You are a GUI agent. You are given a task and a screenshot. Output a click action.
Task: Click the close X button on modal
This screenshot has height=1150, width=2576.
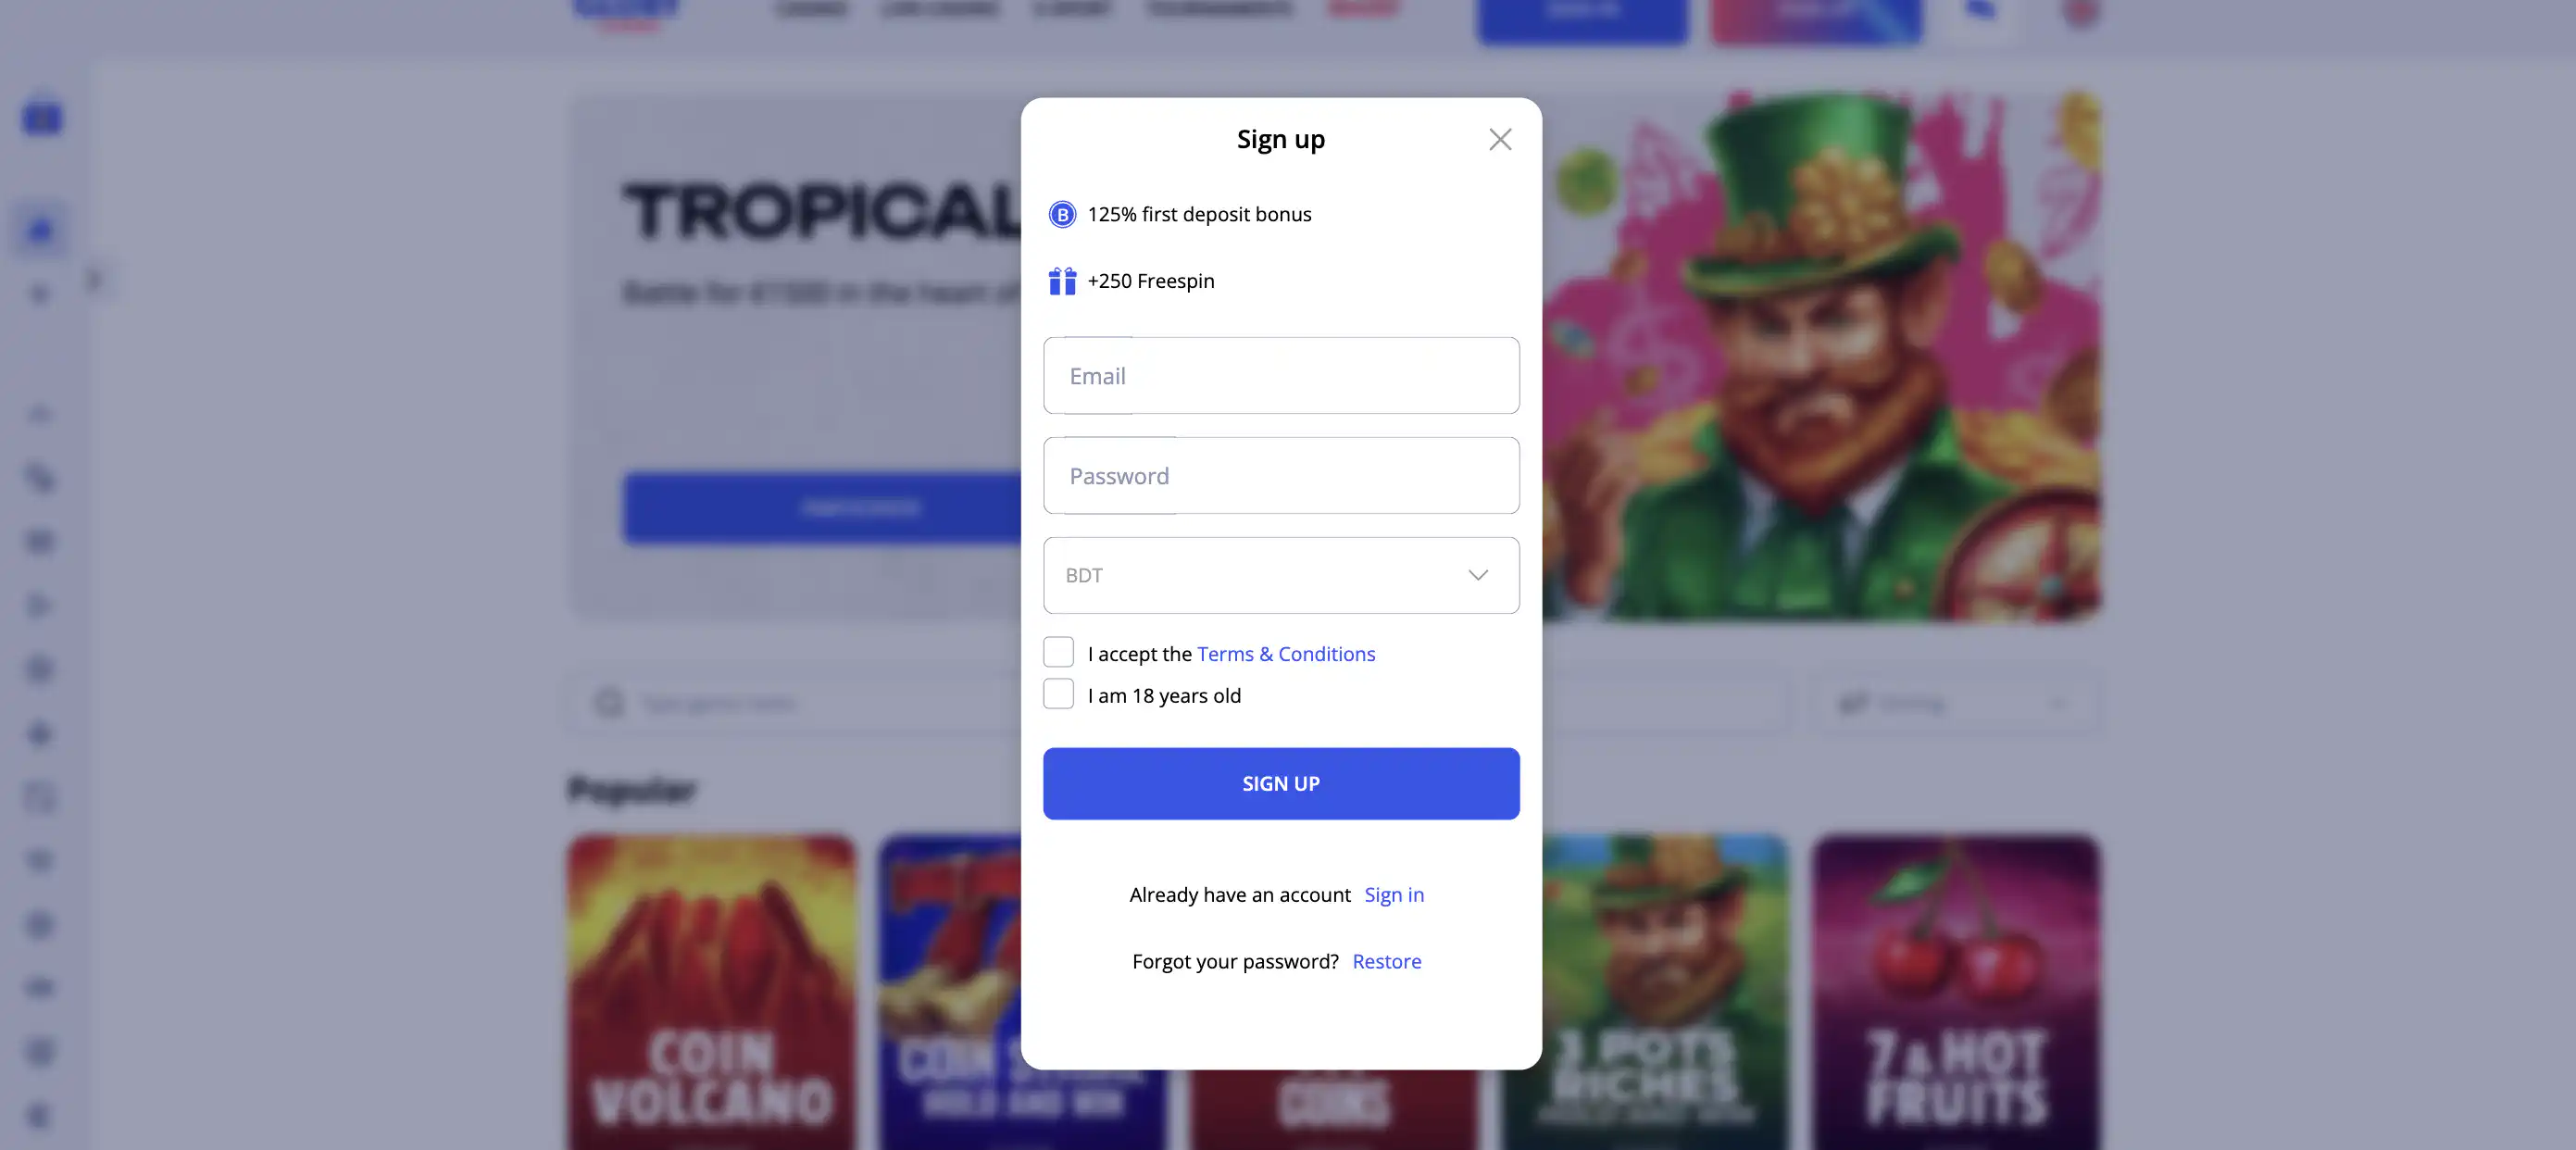1500,138
